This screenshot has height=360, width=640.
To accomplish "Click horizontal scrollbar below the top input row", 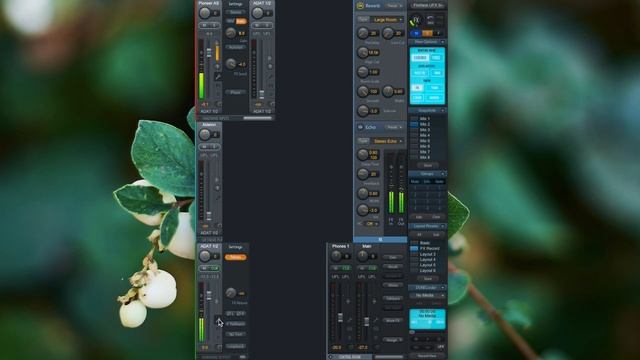I will pos(258,118).
